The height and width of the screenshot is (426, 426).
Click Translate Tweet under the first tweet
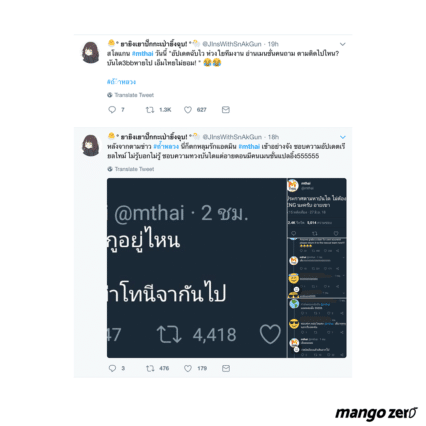click(x=131, y=95)
